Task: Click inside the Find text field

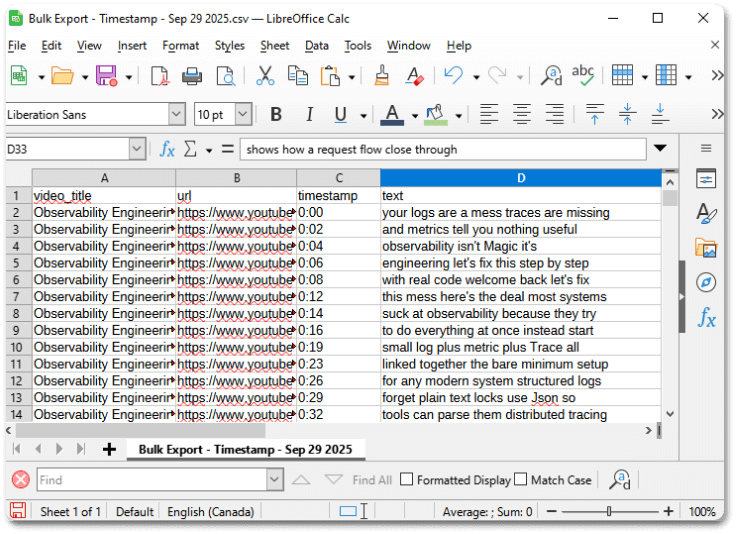Action: pos(150,480)
